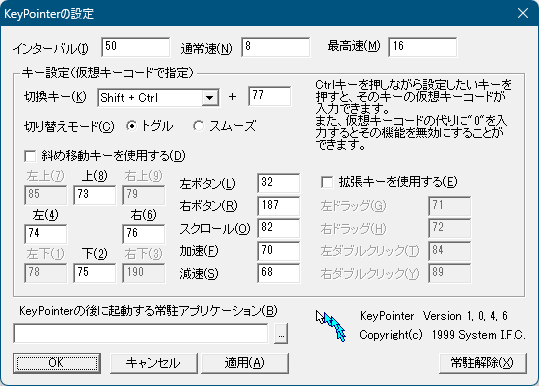The width and height of the screenshot is (539, 386).
Task: Click the 右ボタン(R) key code field
Action: click(x=278, y=206)
